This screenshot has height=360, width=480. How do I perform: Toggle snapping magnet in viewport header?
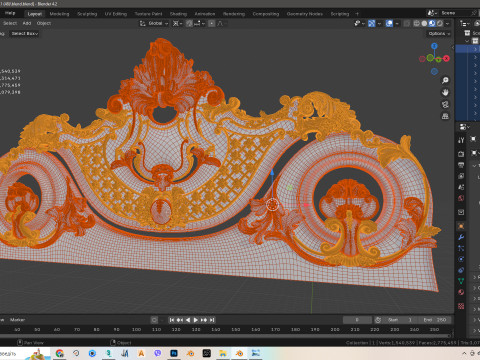point(189,23)
